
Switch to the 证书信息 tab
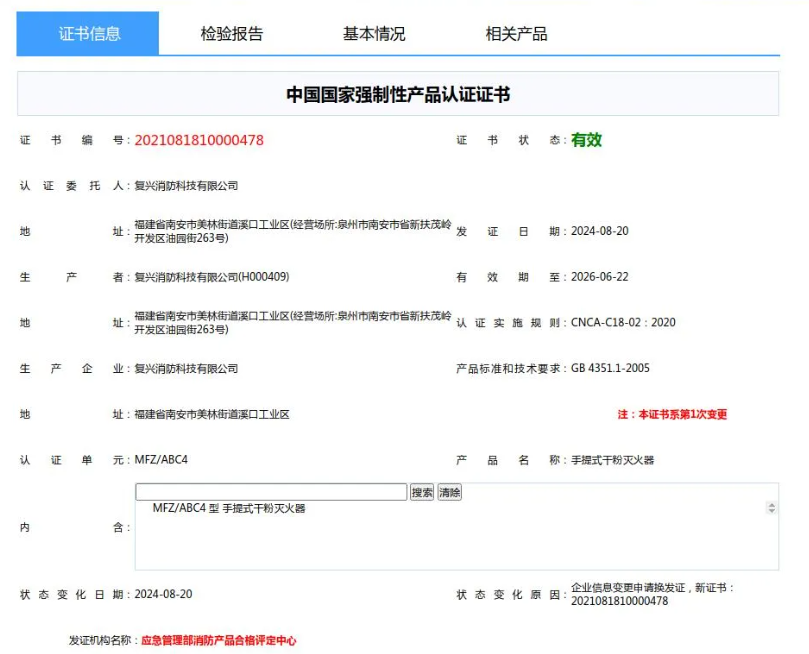pyautogui.click(x=88, y=34)
